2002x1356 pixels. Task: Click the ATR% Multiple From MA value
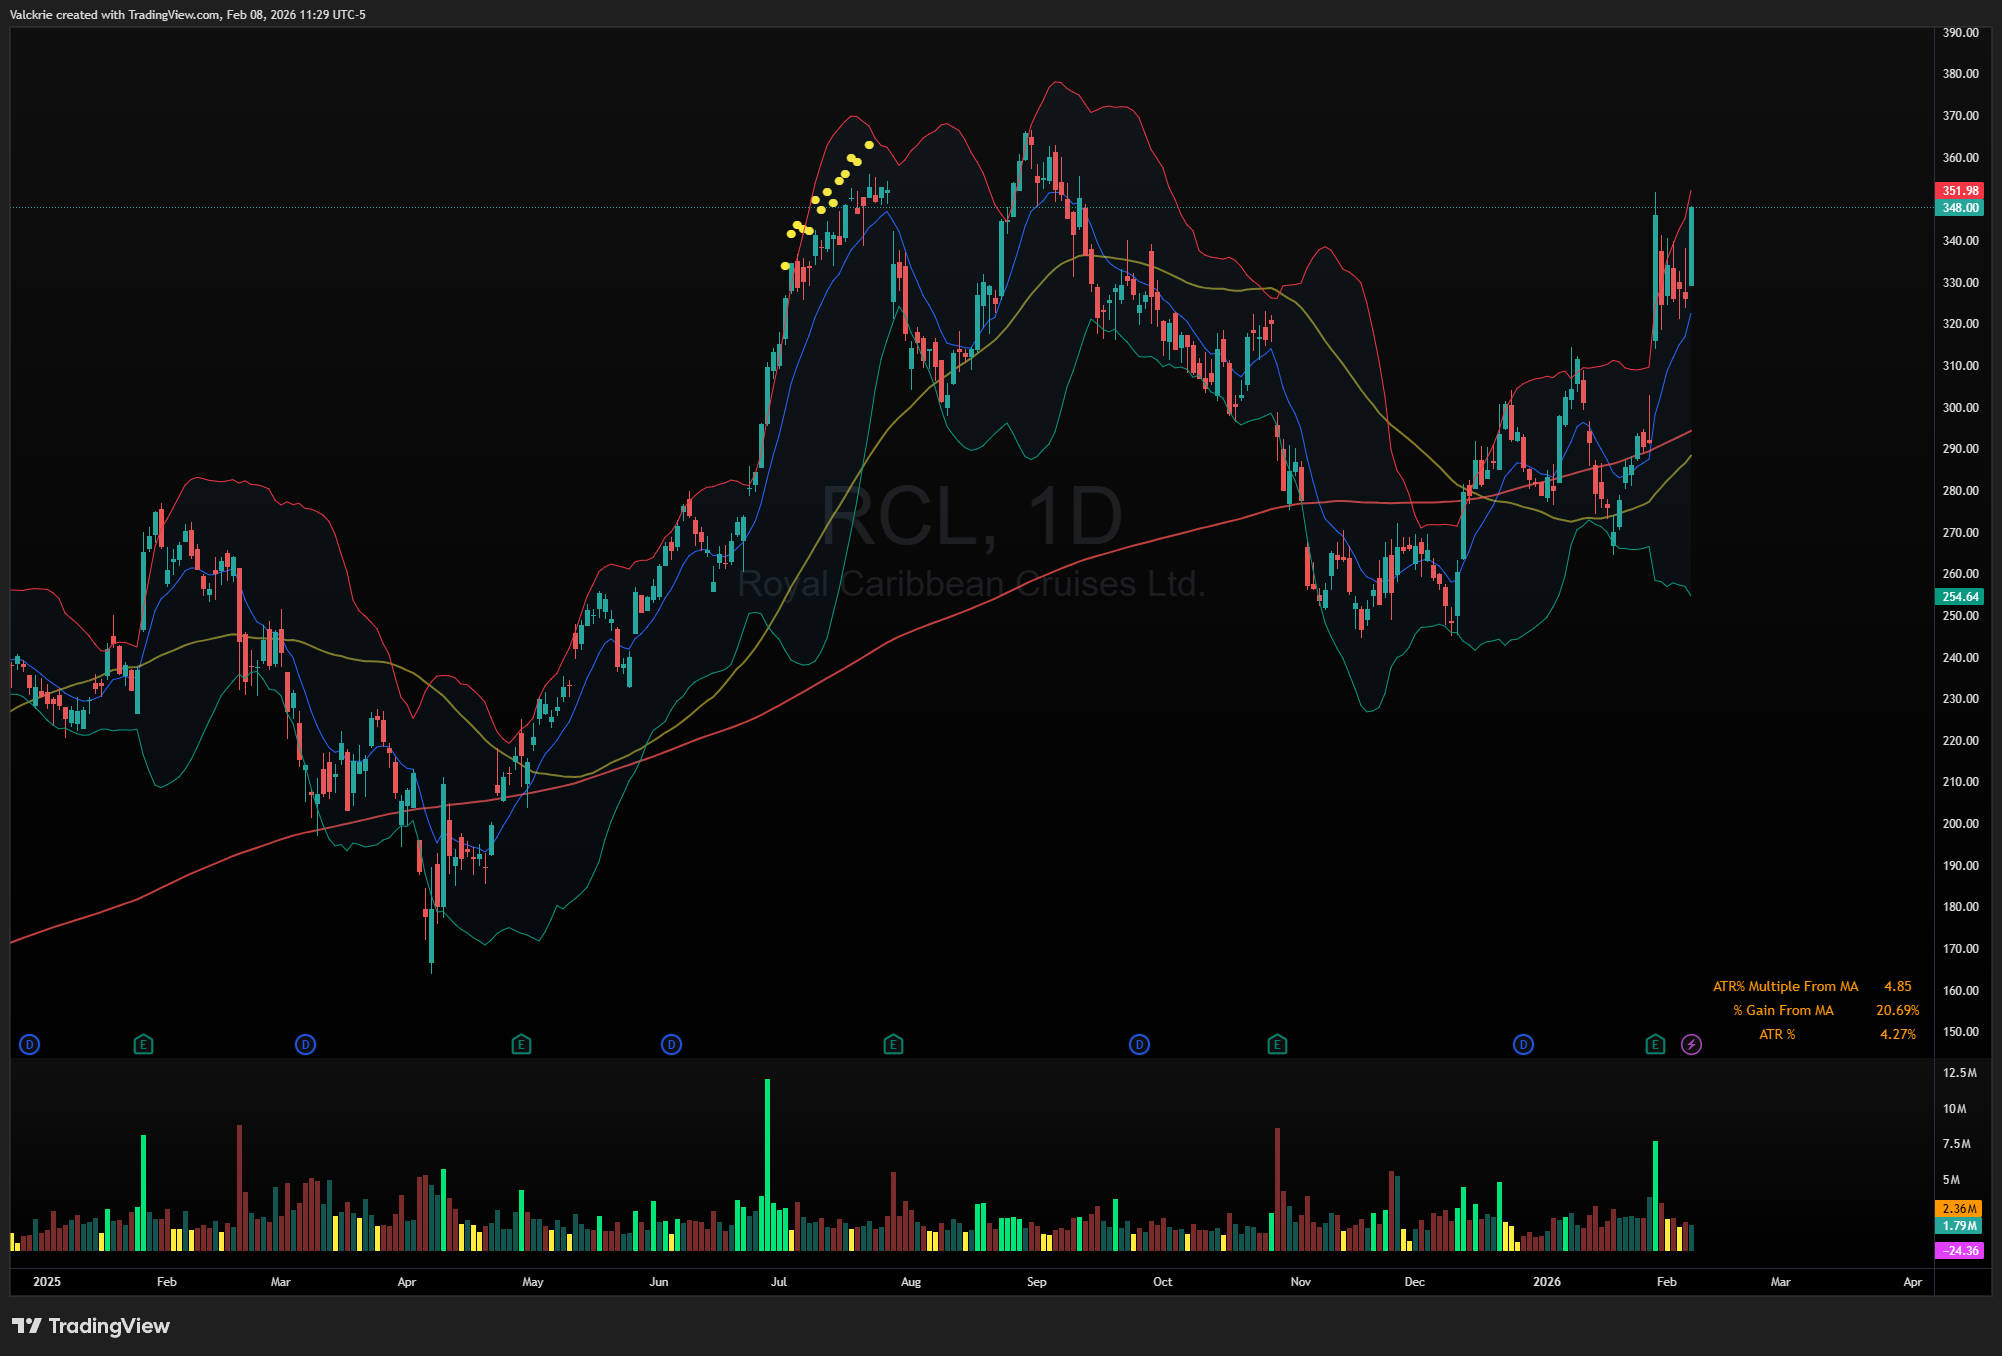coord(1897,986)
